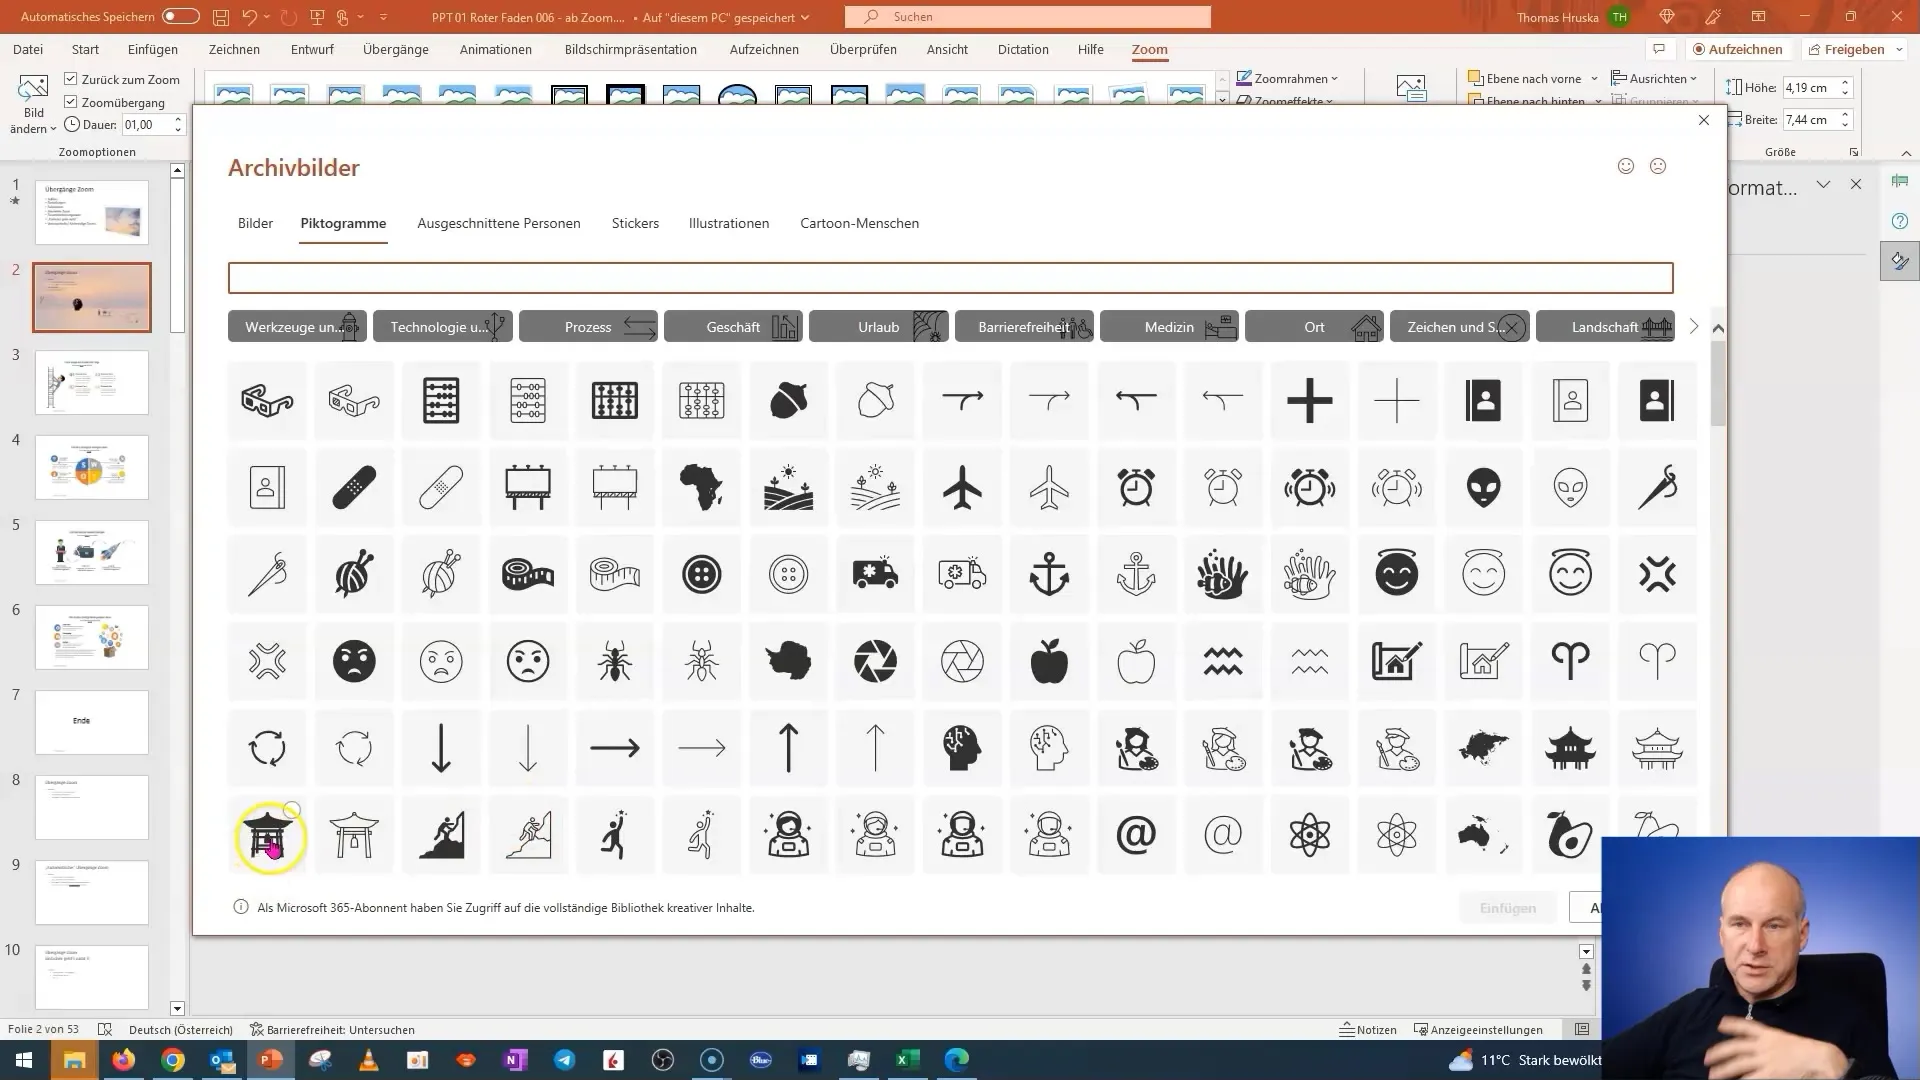Screen dimensions: 1920x1080
Task: Click the airplane pictogram icon
Action: pos(964,487)
